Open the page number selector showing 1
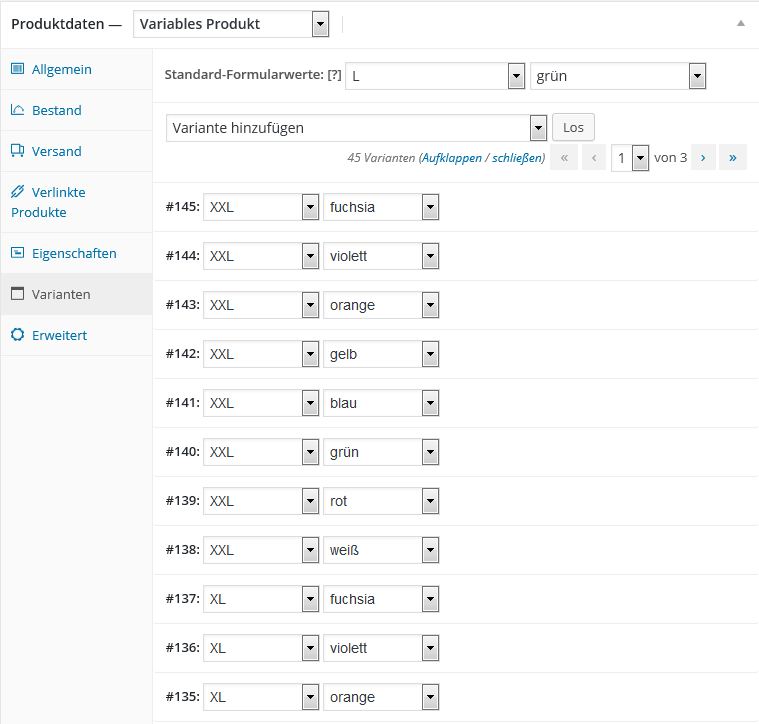This screenshot has width=759, height=724. (630, 158)
